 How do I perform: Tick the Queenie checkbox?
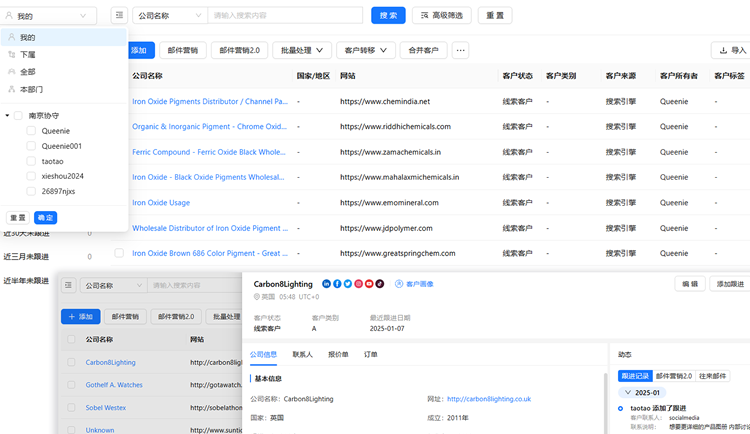(x=31, y=131)
